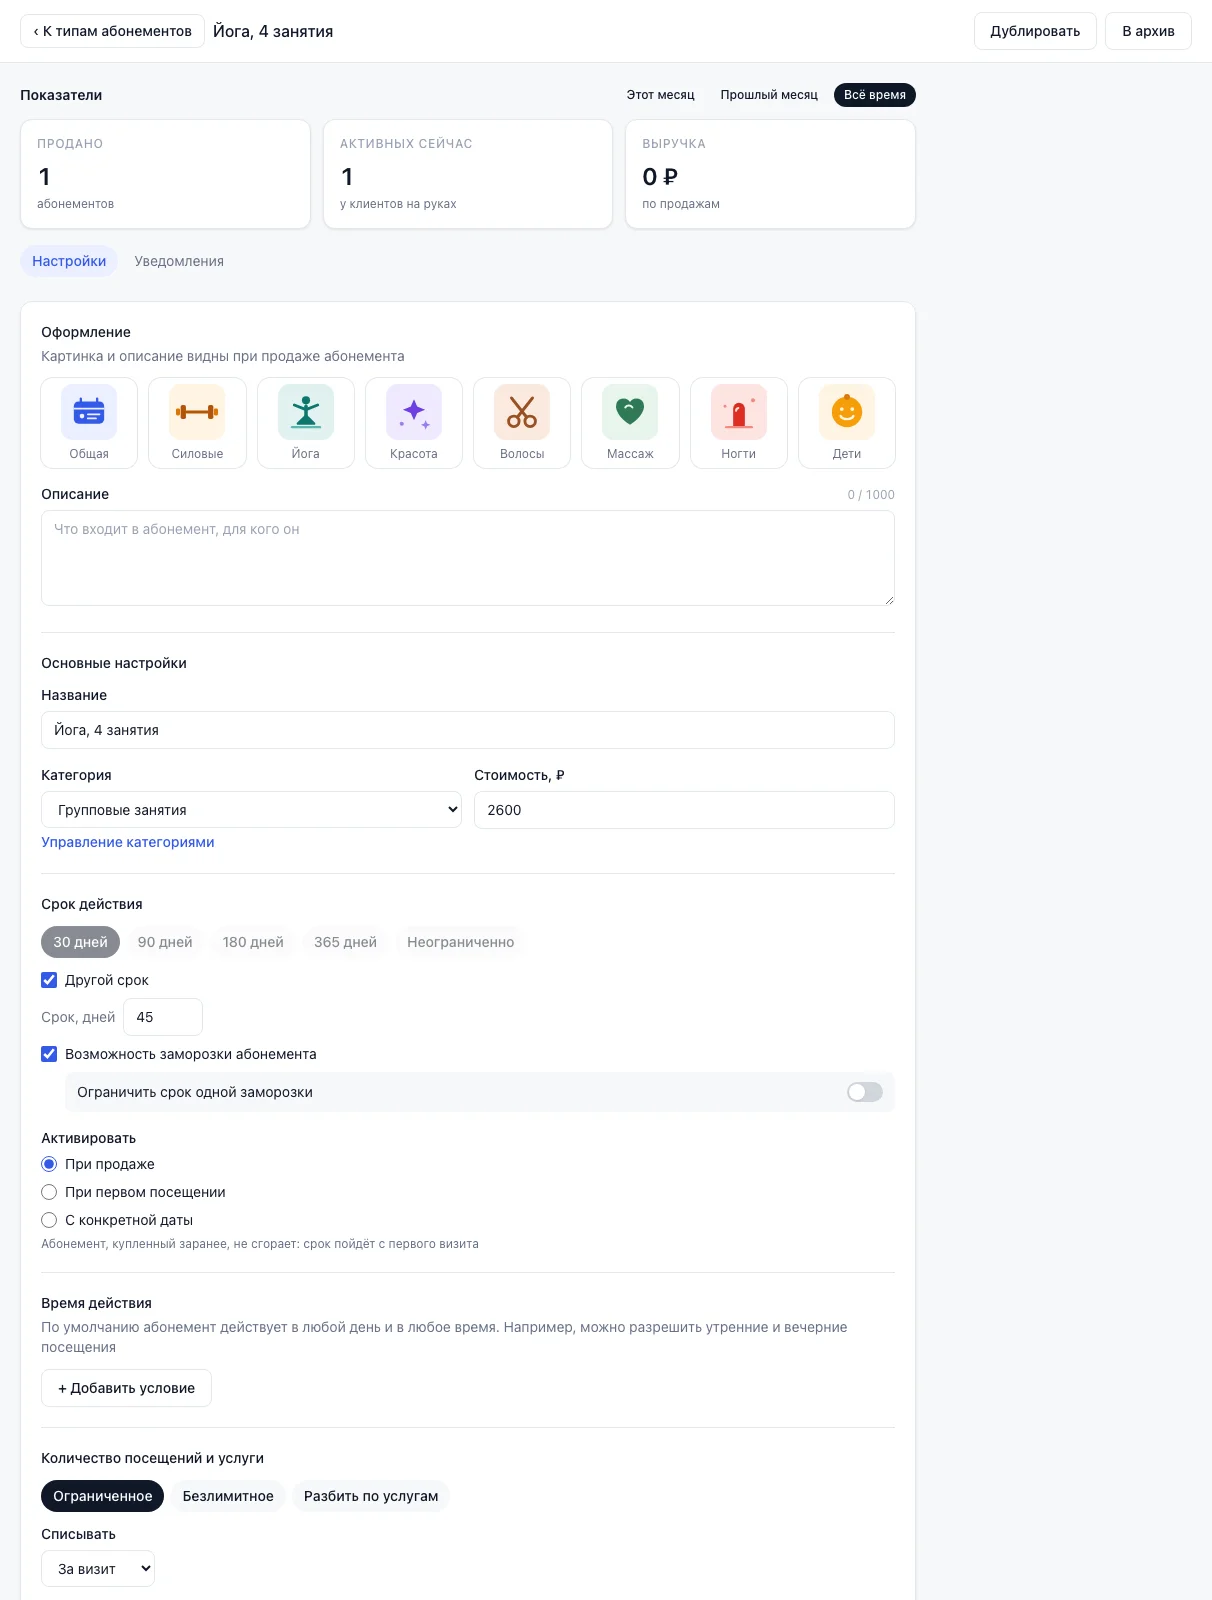Show stats for Прошлый месяц

coord(769,95)
